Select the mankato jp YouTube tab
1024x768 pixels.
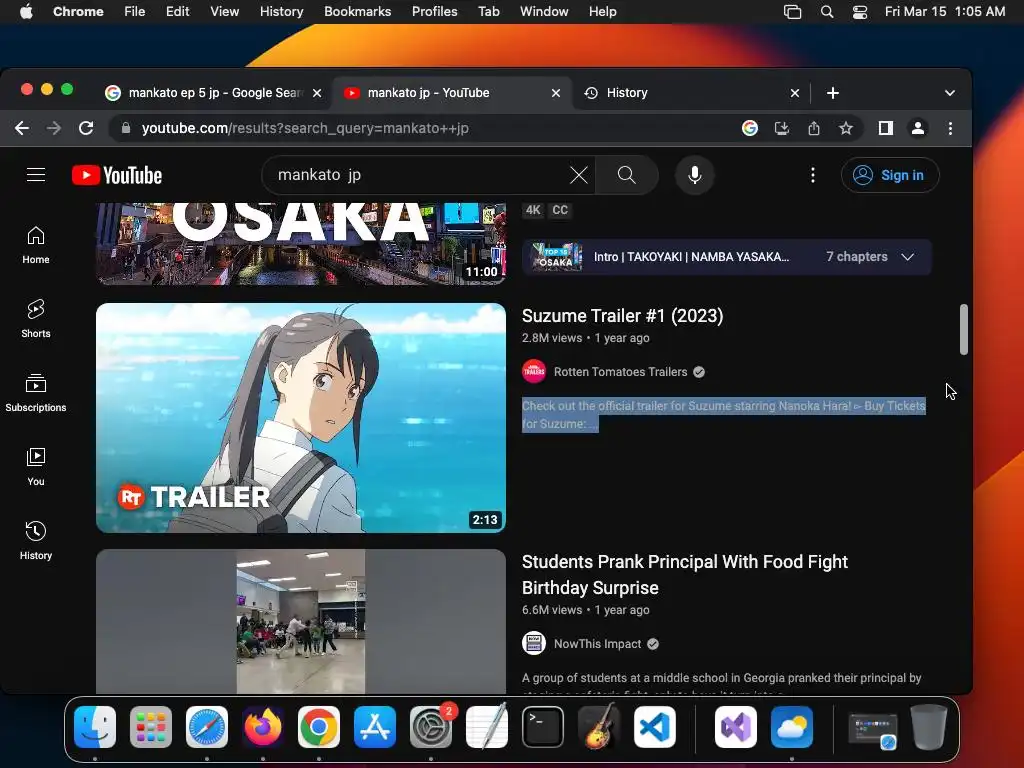tap(452, 93)
